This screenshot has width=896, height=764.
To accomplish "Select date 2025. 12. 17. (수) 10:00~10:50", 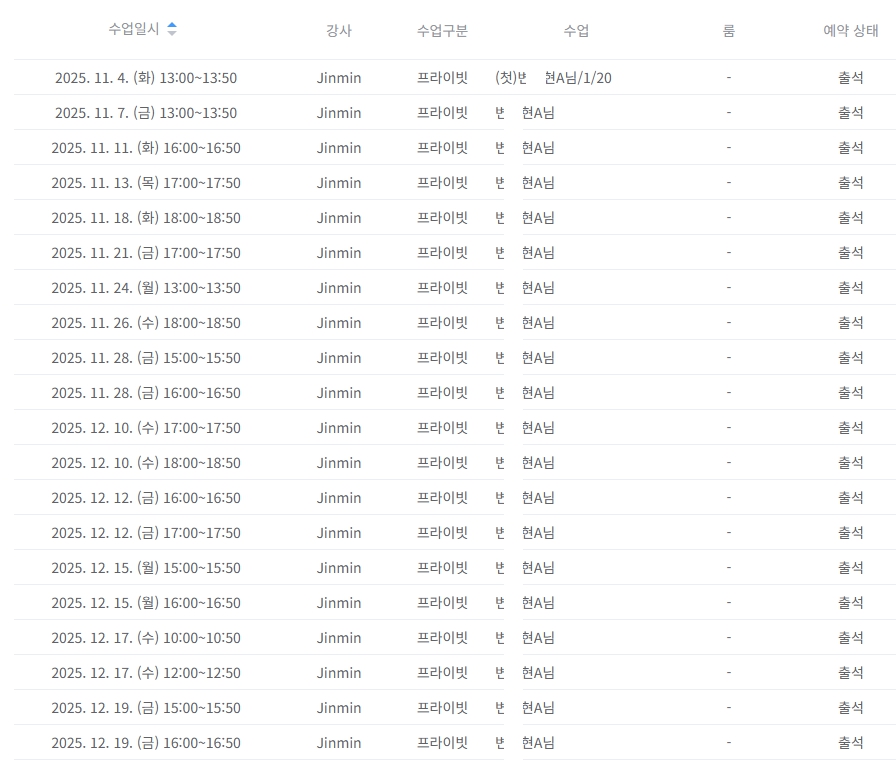I will pyautogui.click(x=146, y=638).
